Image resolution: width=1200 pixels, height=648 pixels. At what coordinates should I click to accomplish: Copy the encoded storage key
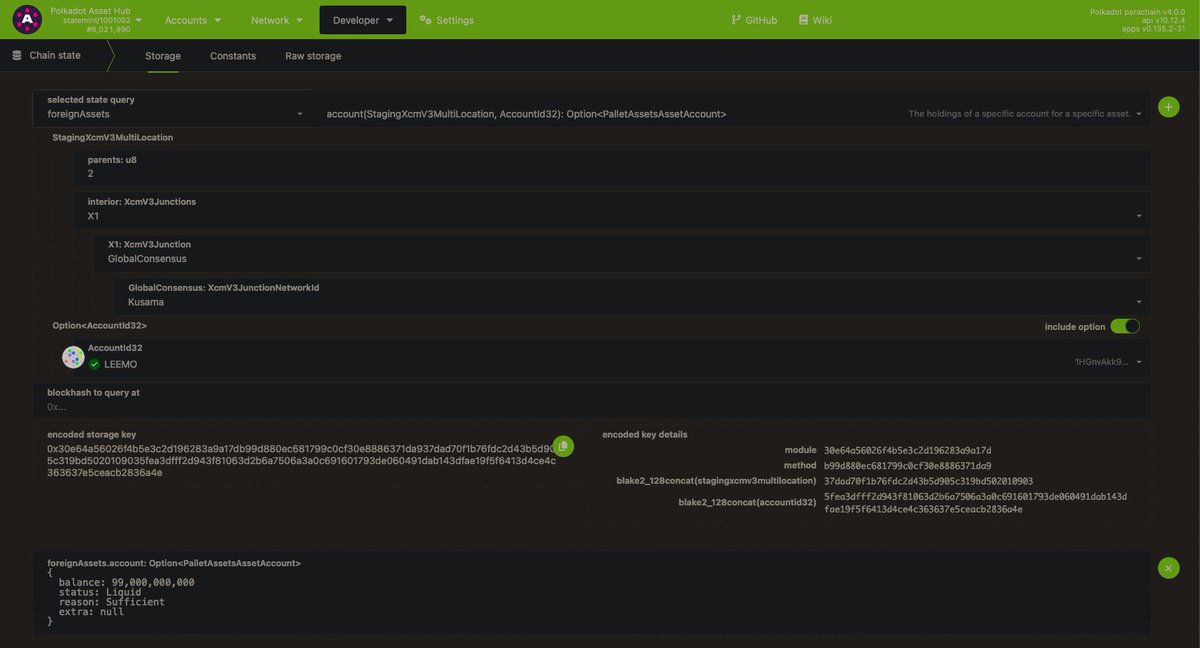point(563,445)
